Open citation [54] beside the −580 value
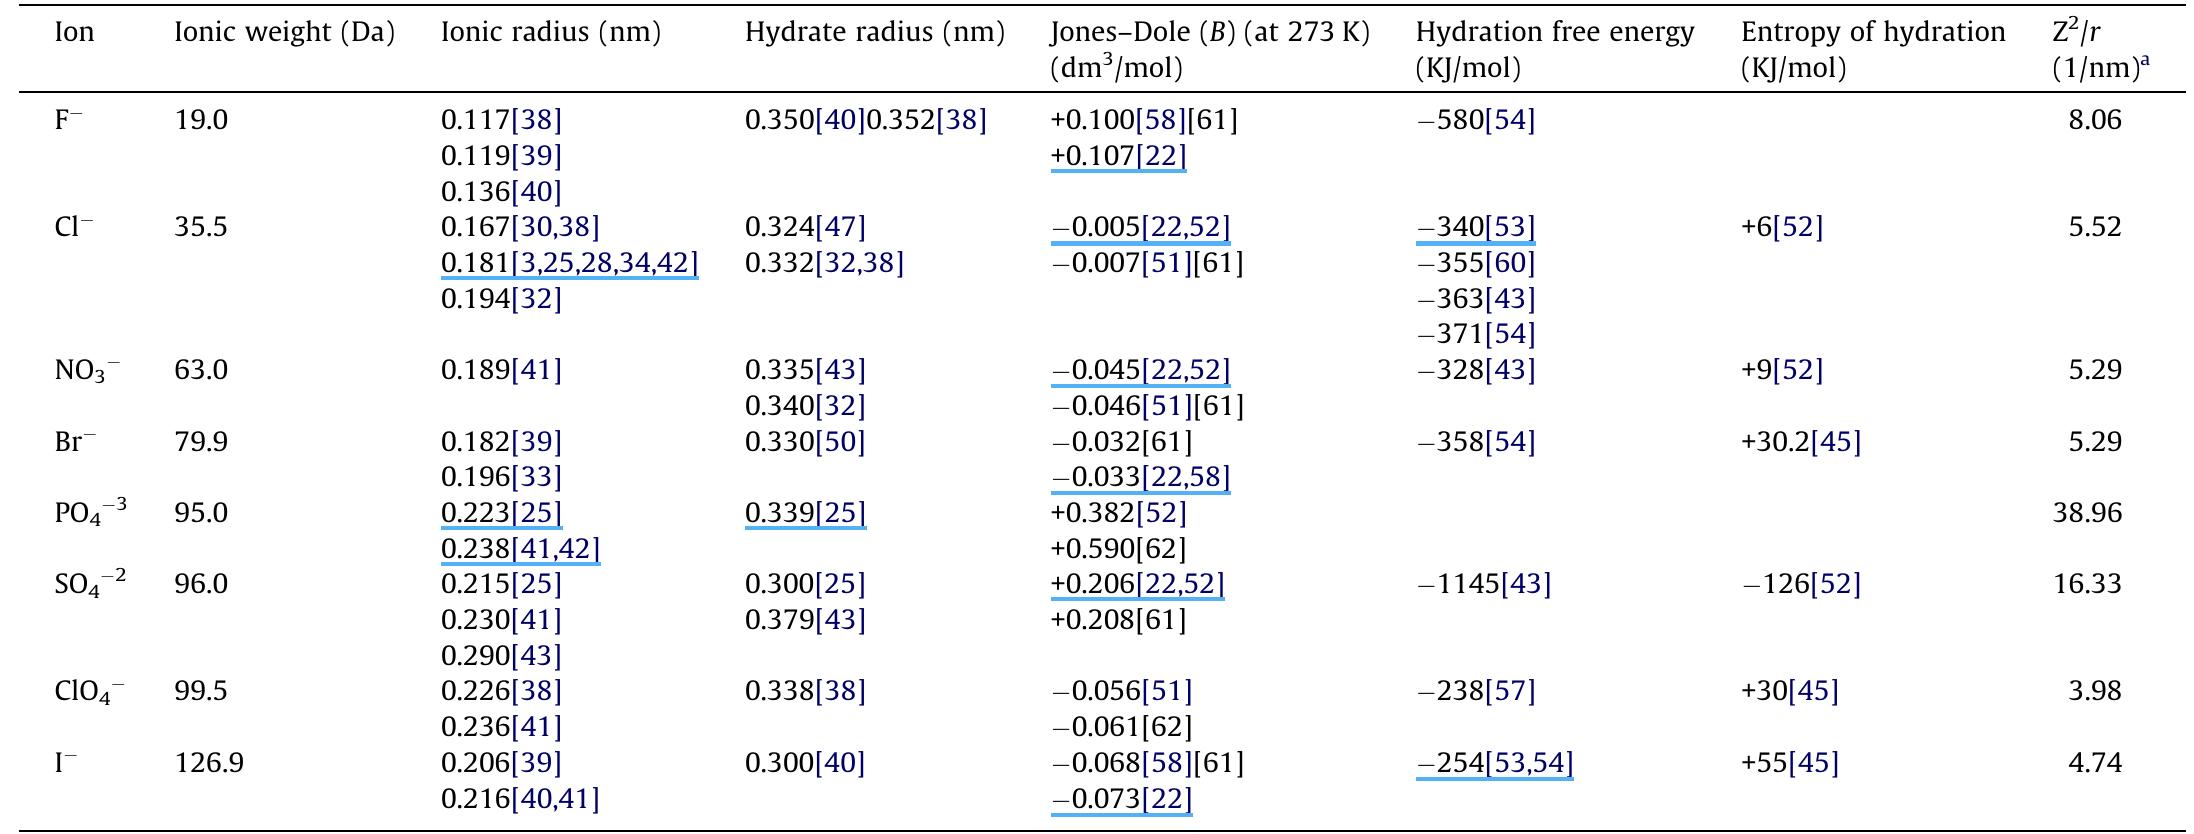This screenshot has height=834, width=2194. tap(1509, 121)
